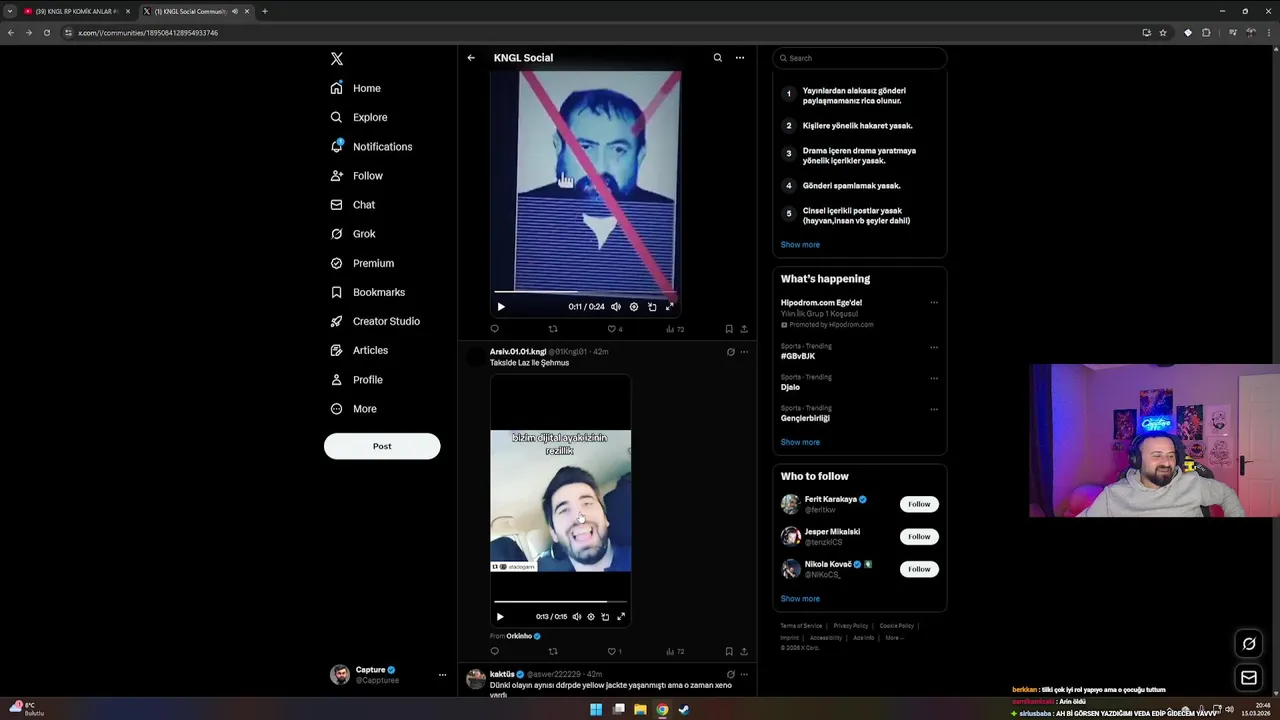Open the community three-dot options menu
This screenshot has height=720, width=1280.
(740, 58)
